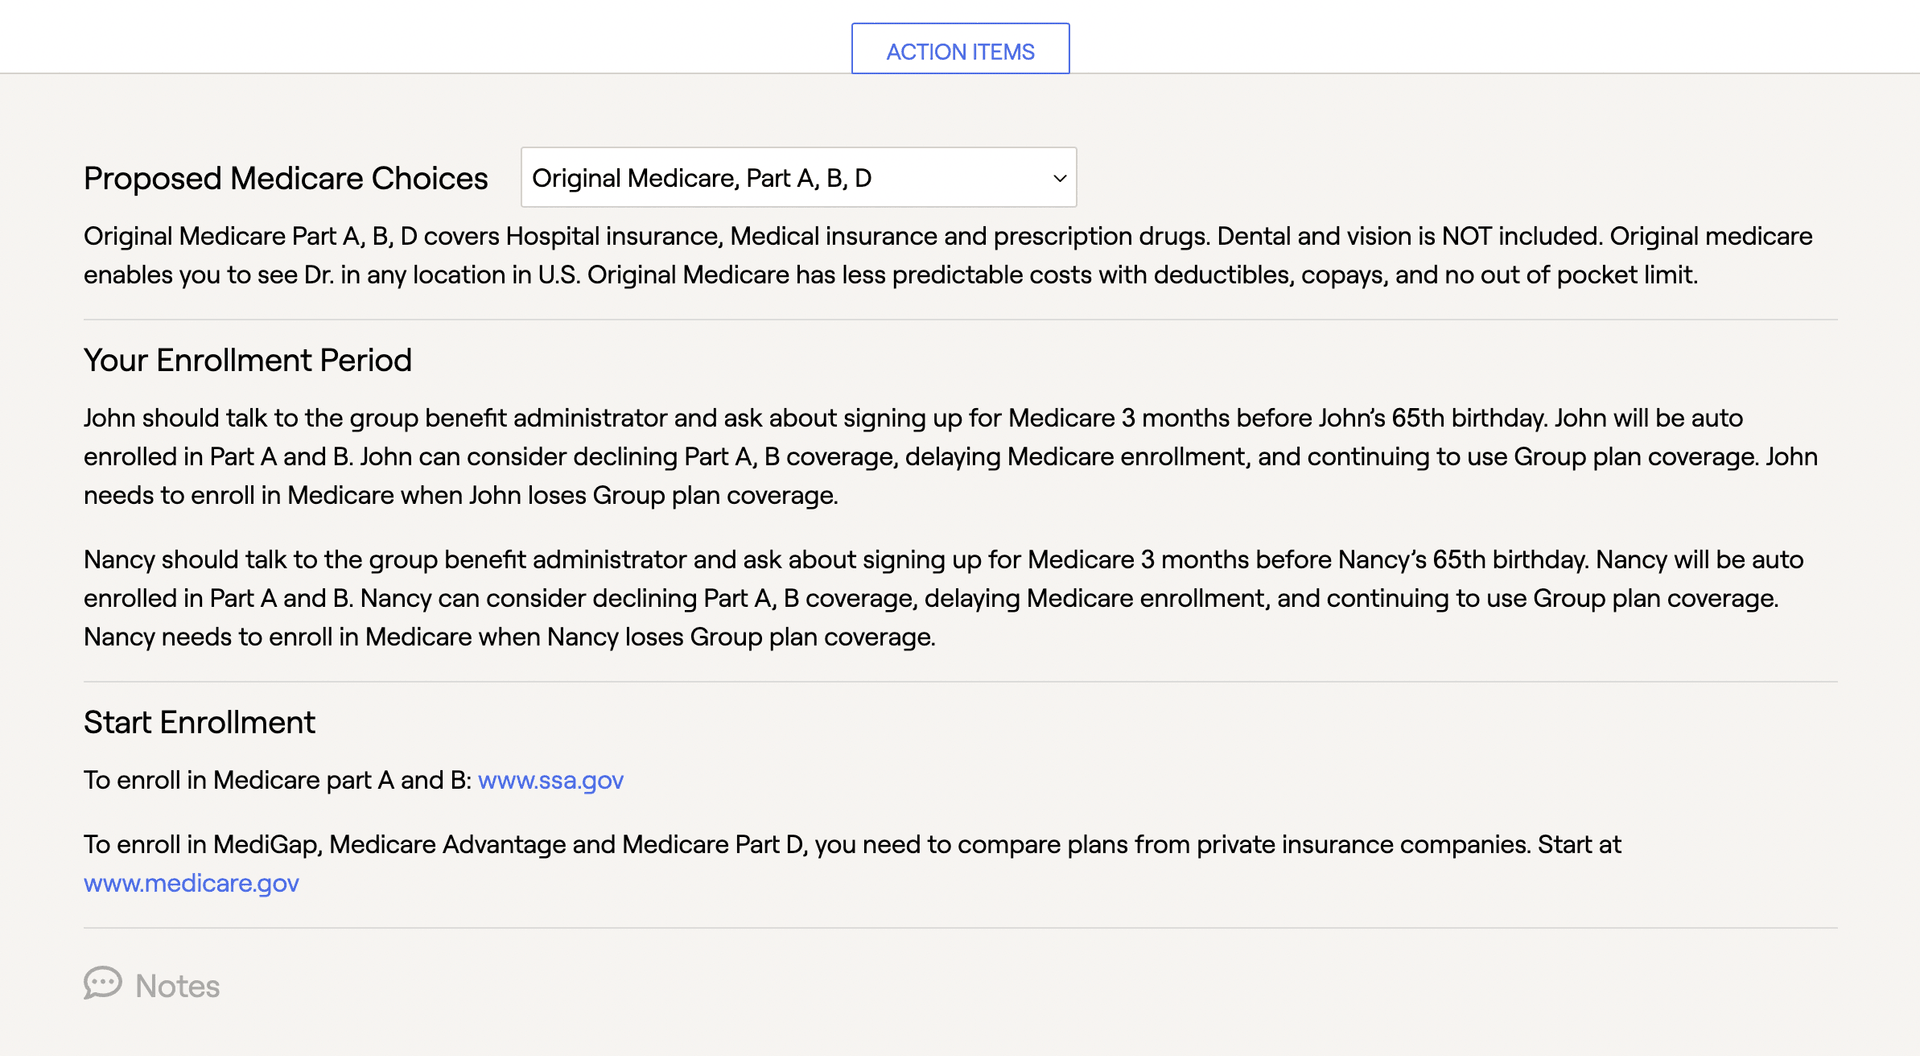
Task: Click the 'Proposed Medicare Choices' heading
Action: 286,178
